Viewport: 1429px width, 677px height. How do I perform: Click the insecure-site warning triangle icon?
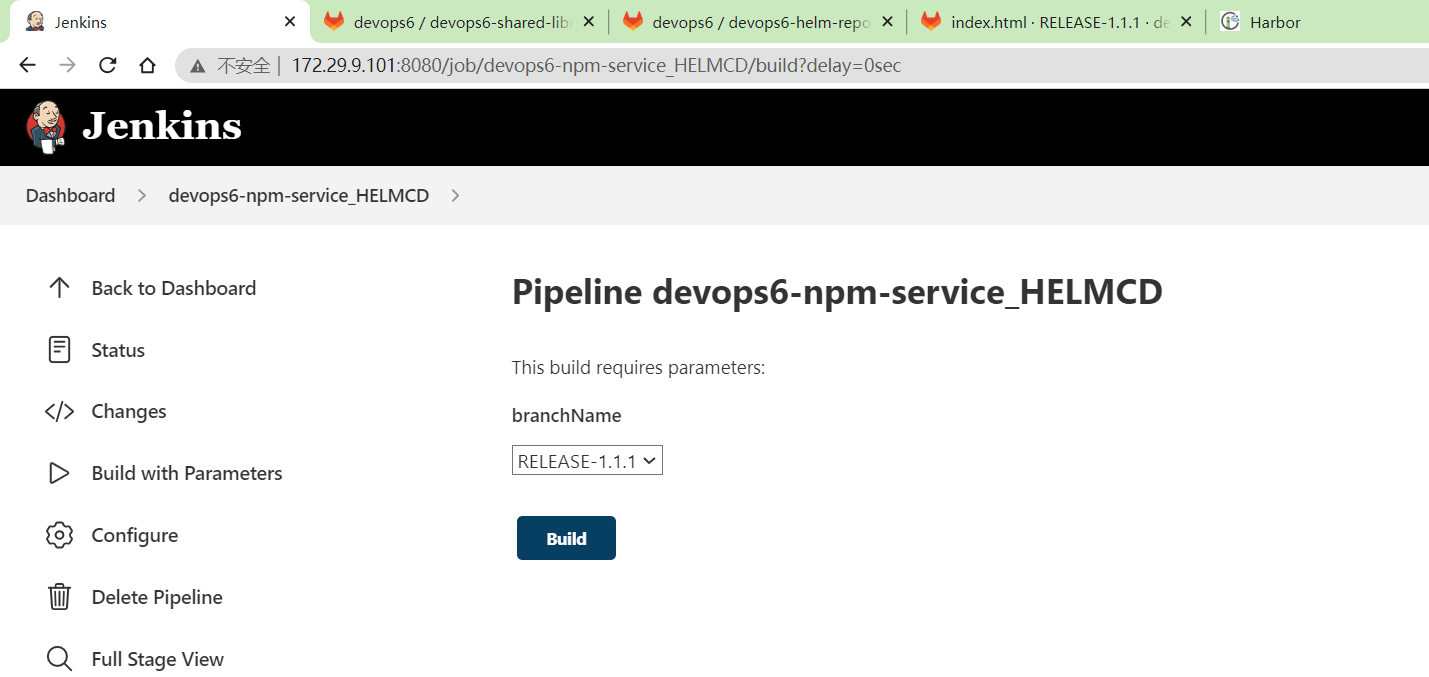[x=198, y=66]
